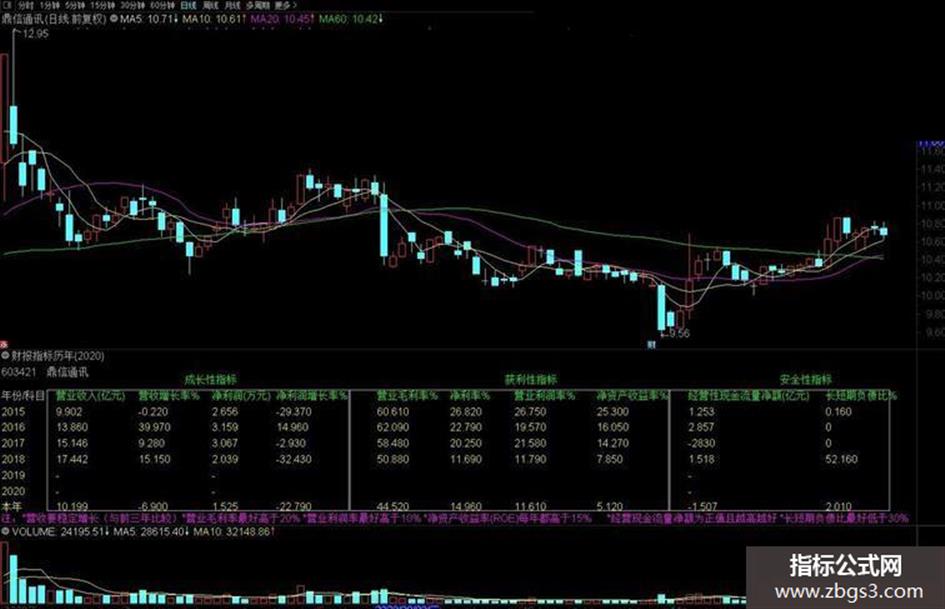This screenshot has height=609, width=945.
Task: Select the 1分钟 timeframe tab
Action: tap(49, 5)
